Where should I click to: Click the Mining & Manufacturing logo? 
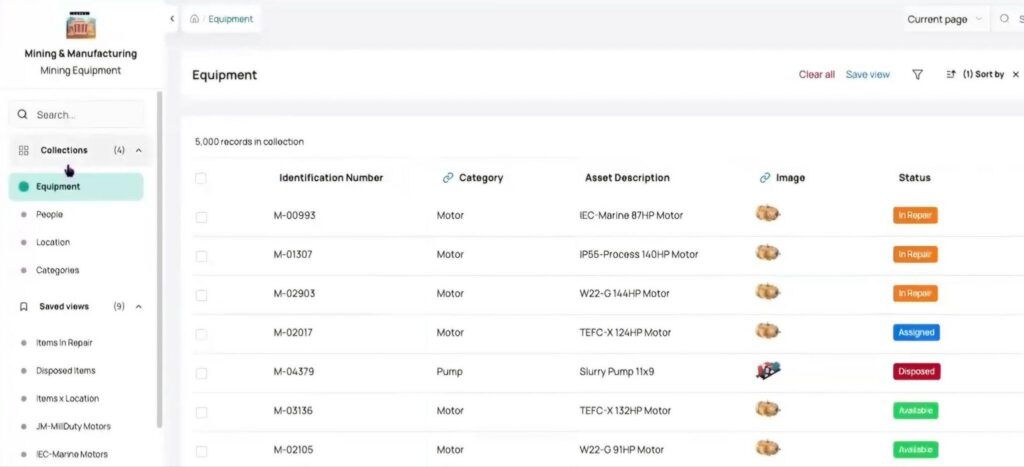click(x=81, y=25)
